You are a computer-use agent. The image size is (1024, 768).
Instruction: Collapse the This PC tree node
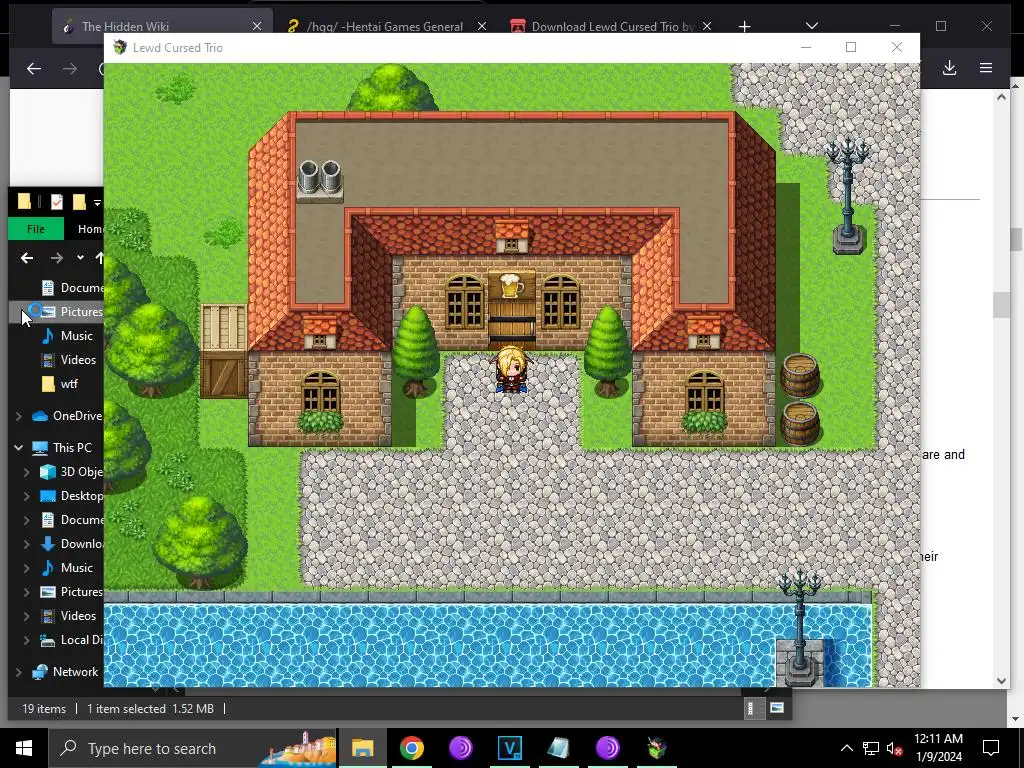point(18,447)
